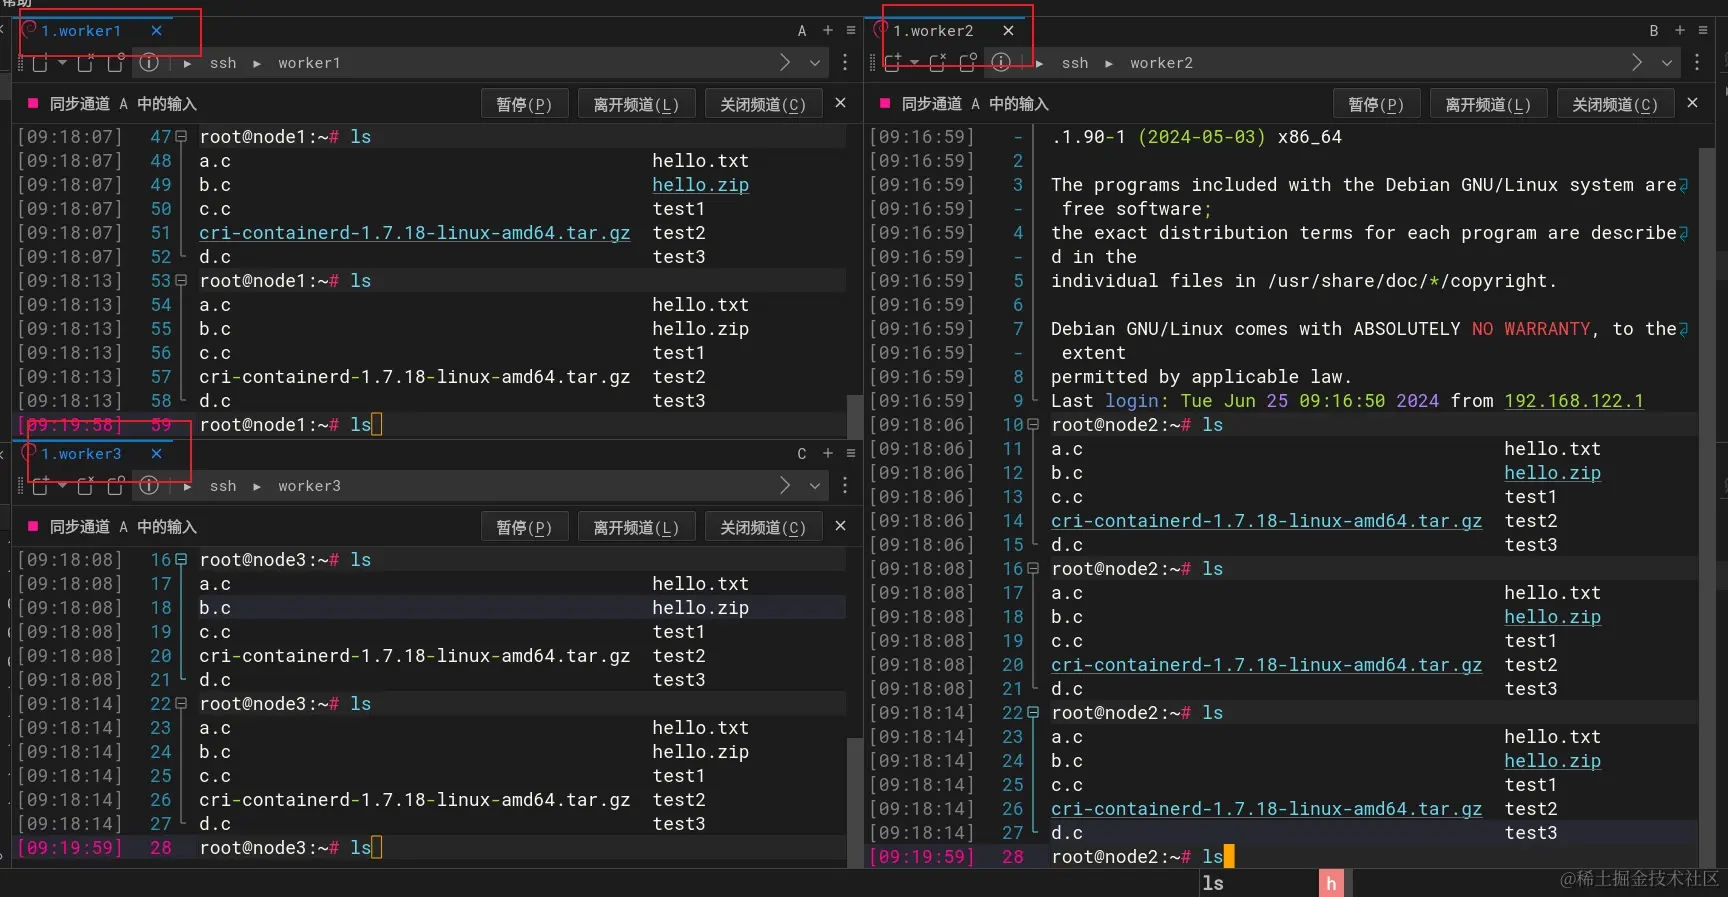Expand the new session dropdown arrow in worker1 toolbar
Image resolution: width=1728 pixels, height=897 pixels.
pyautogui.click(x=62, y=63)
